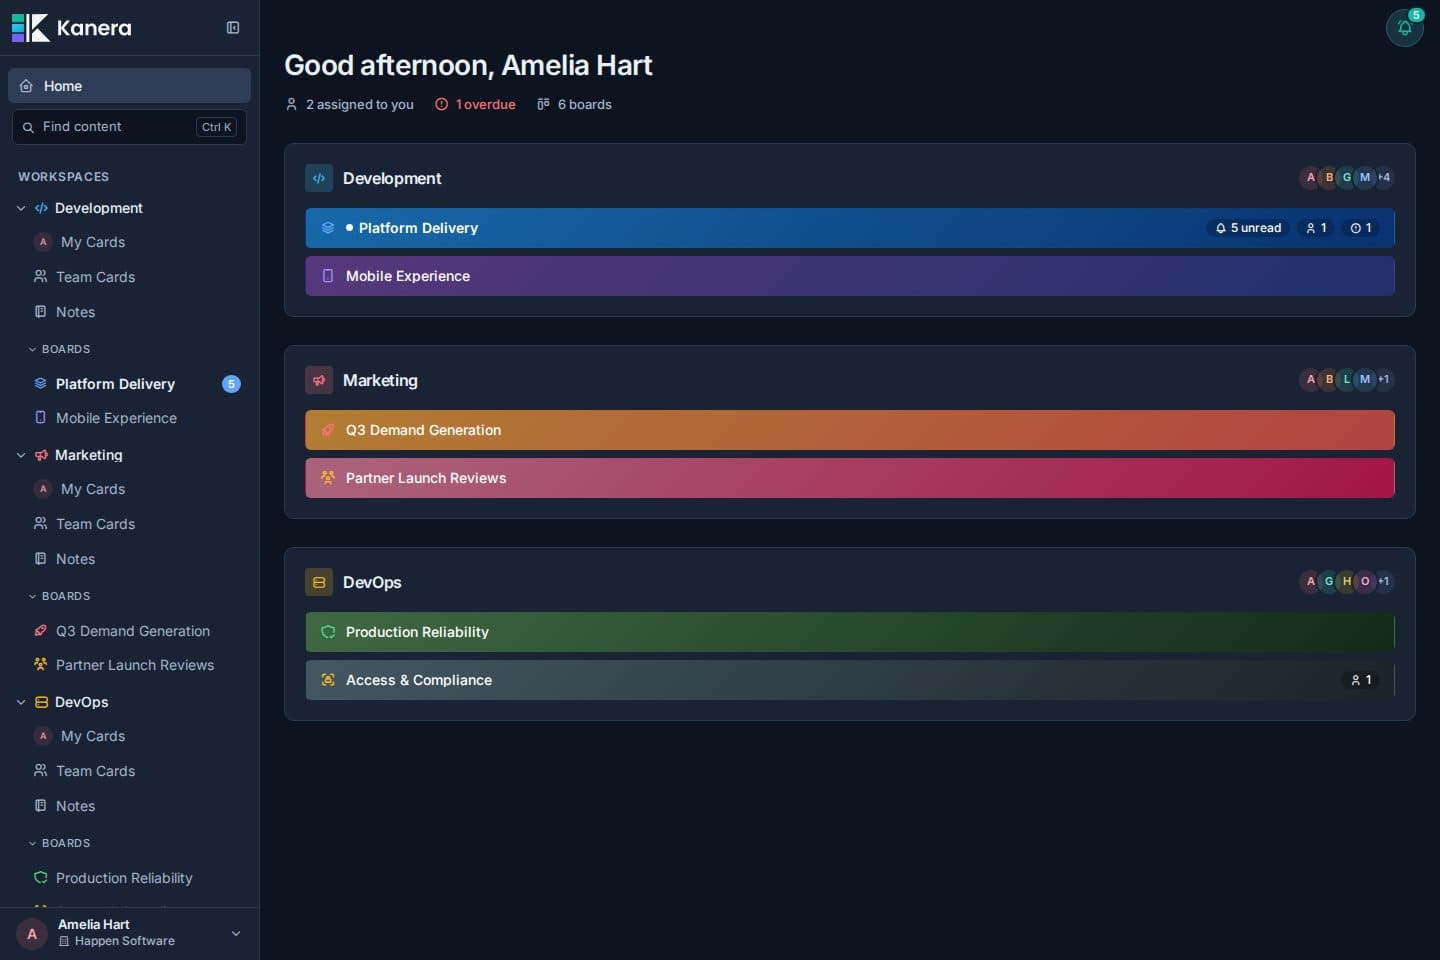
Task: Click the L member avatar in Marketing card
Action: pos(1347,380)
